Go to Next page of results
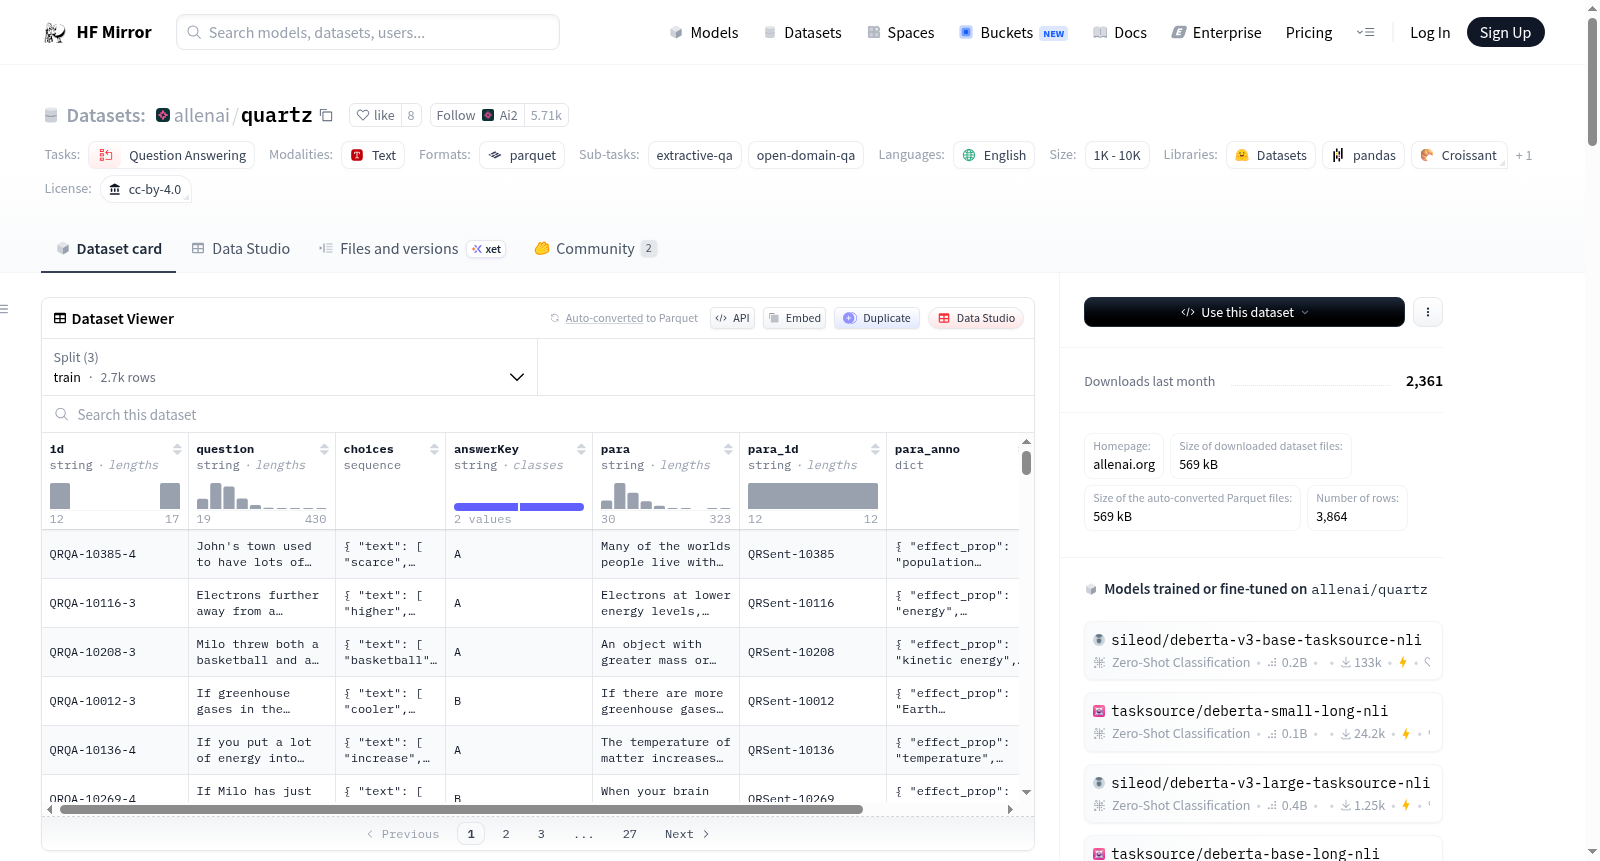This screenshot has height=861, width=1600. tap(687, 834)
